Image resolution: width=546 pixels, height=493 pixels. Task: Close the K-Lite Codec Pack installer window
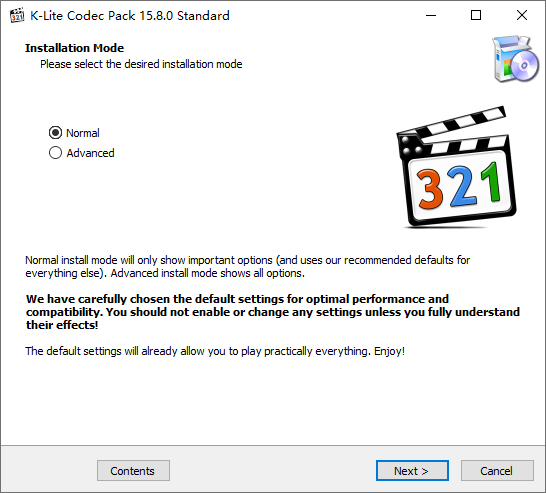point(522,15)
